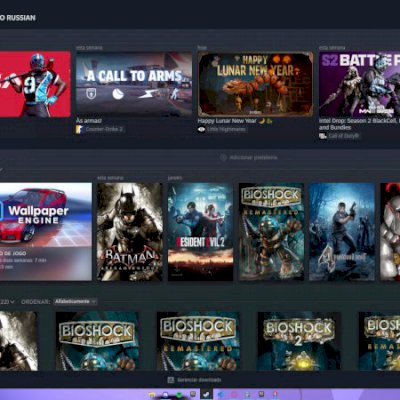This screenshot has width=400, height=400.
Task: Click the Little Nightmares eye icon
Action: 201,129
